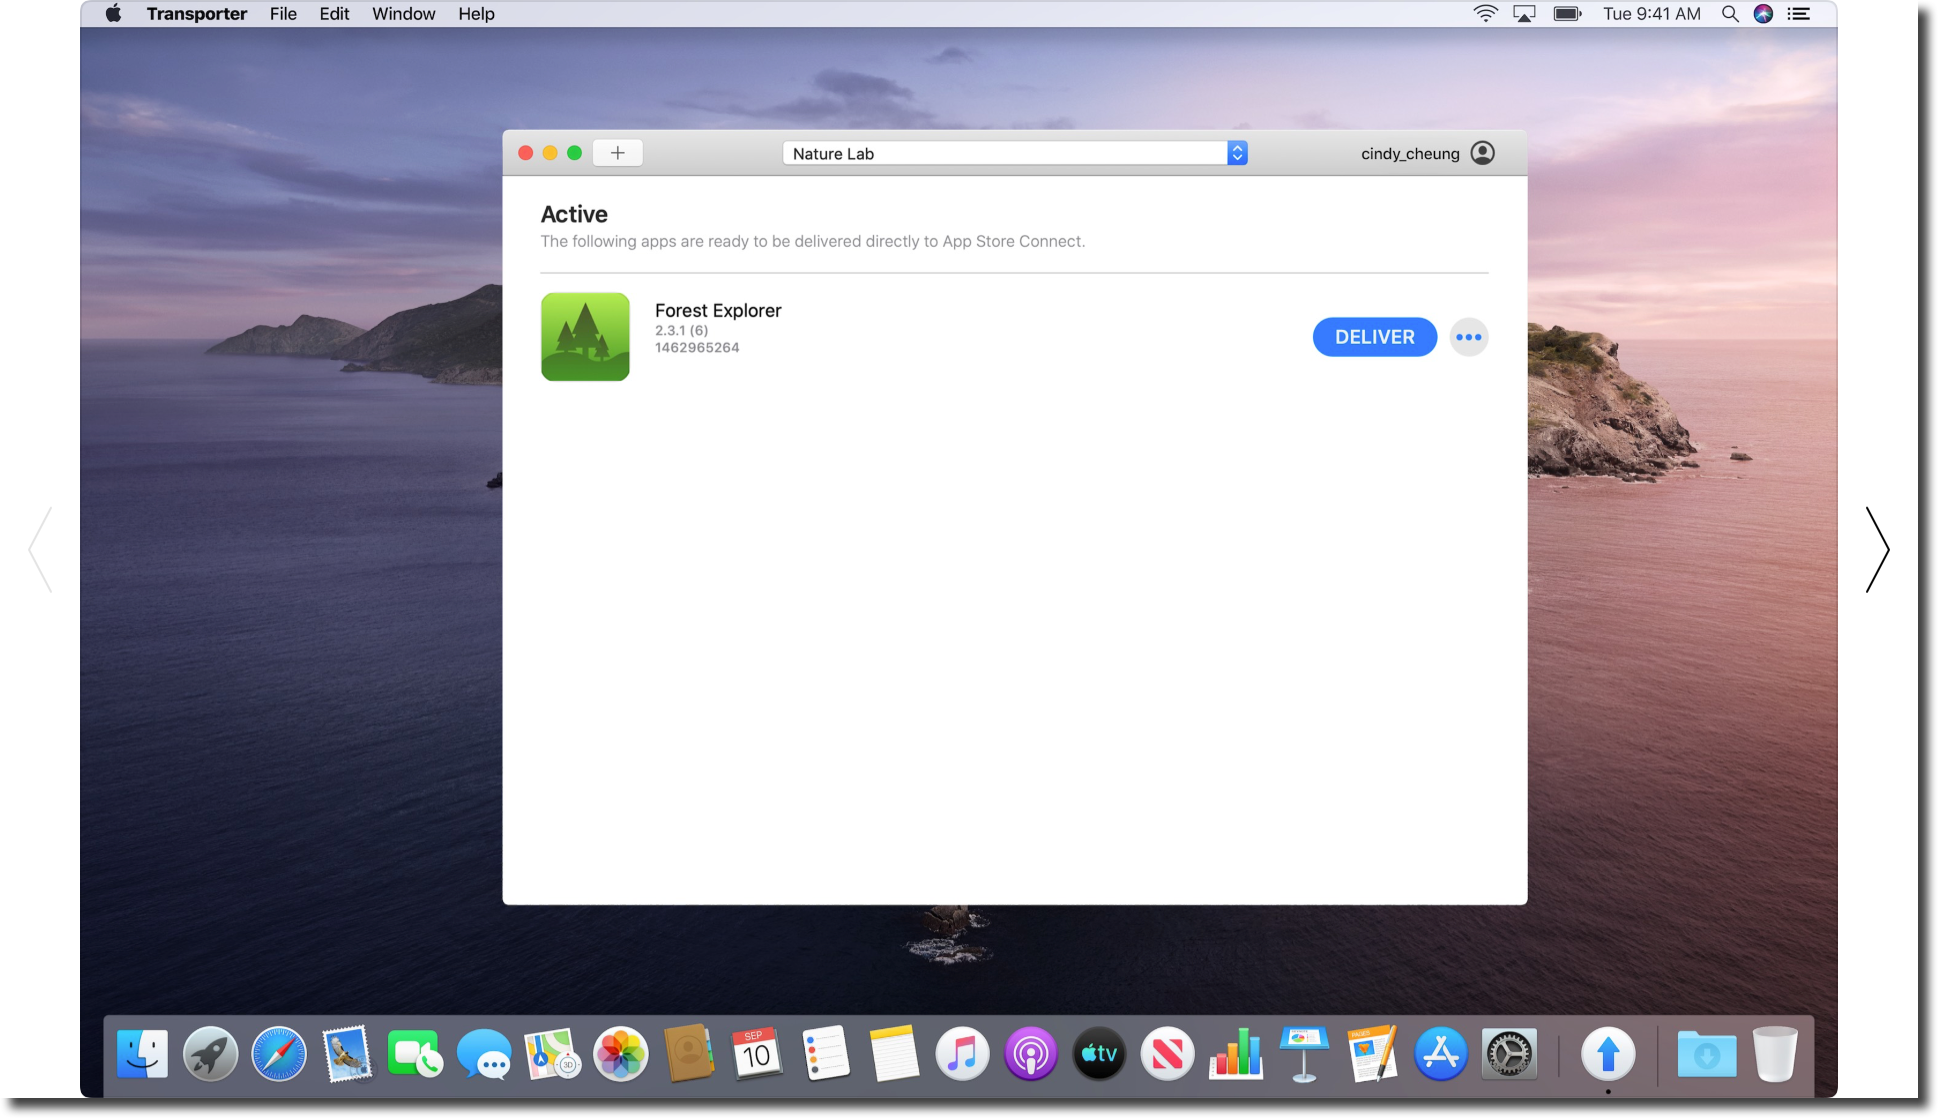Open the Nature Lab provider dropdown
The height and width of the screenshot is (1118, 1938).
[x=1014, y=153]
